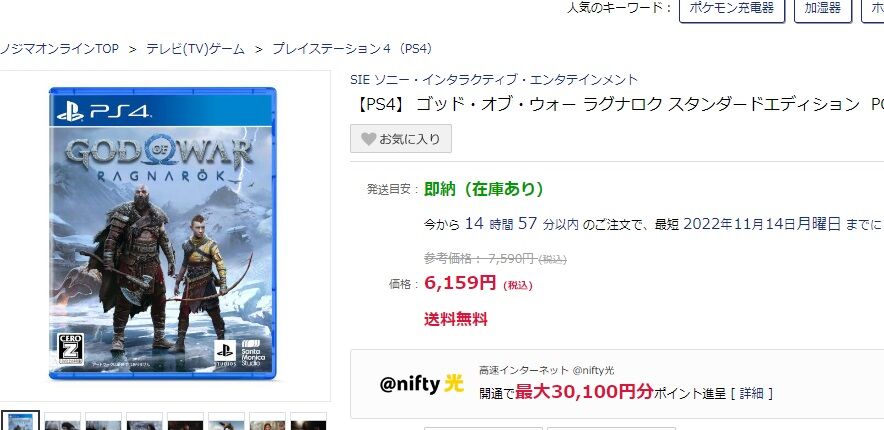884x430 pixels.
Task: Select the first highlighted product thumbnail
Action: coord(21,421)
